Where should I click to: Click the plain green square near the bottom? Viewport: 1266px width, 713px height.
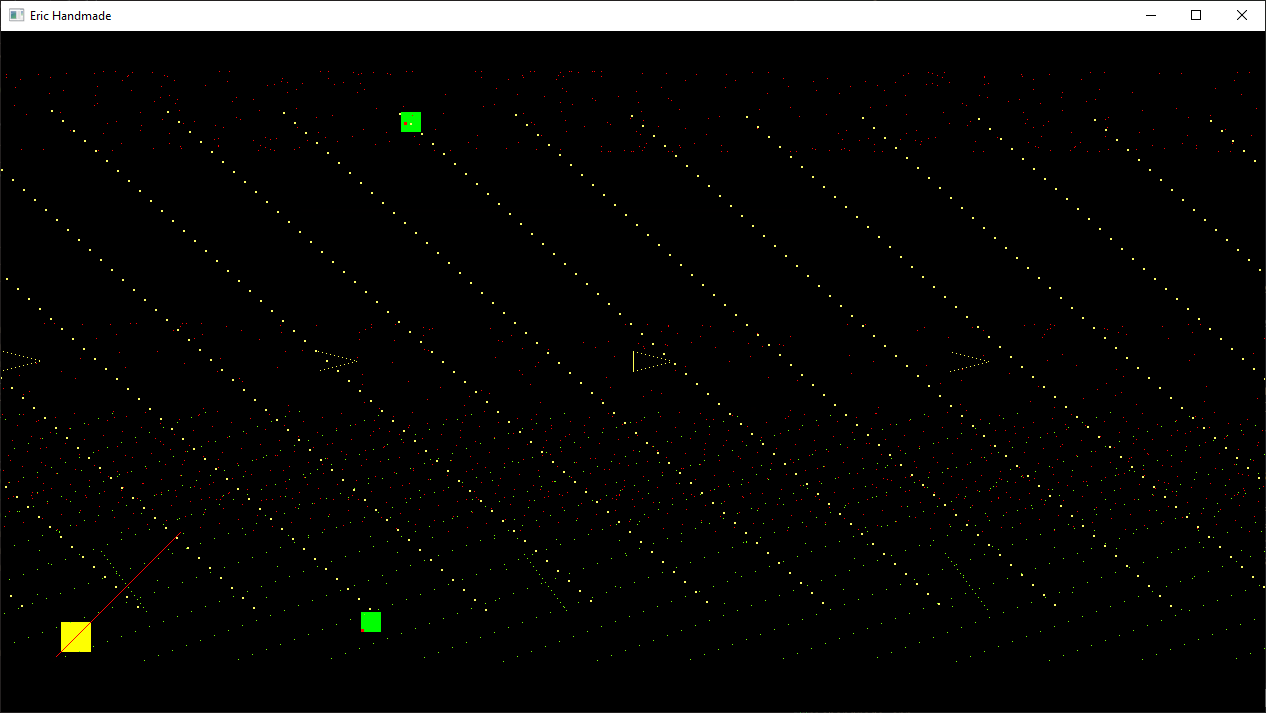(371, 622)
